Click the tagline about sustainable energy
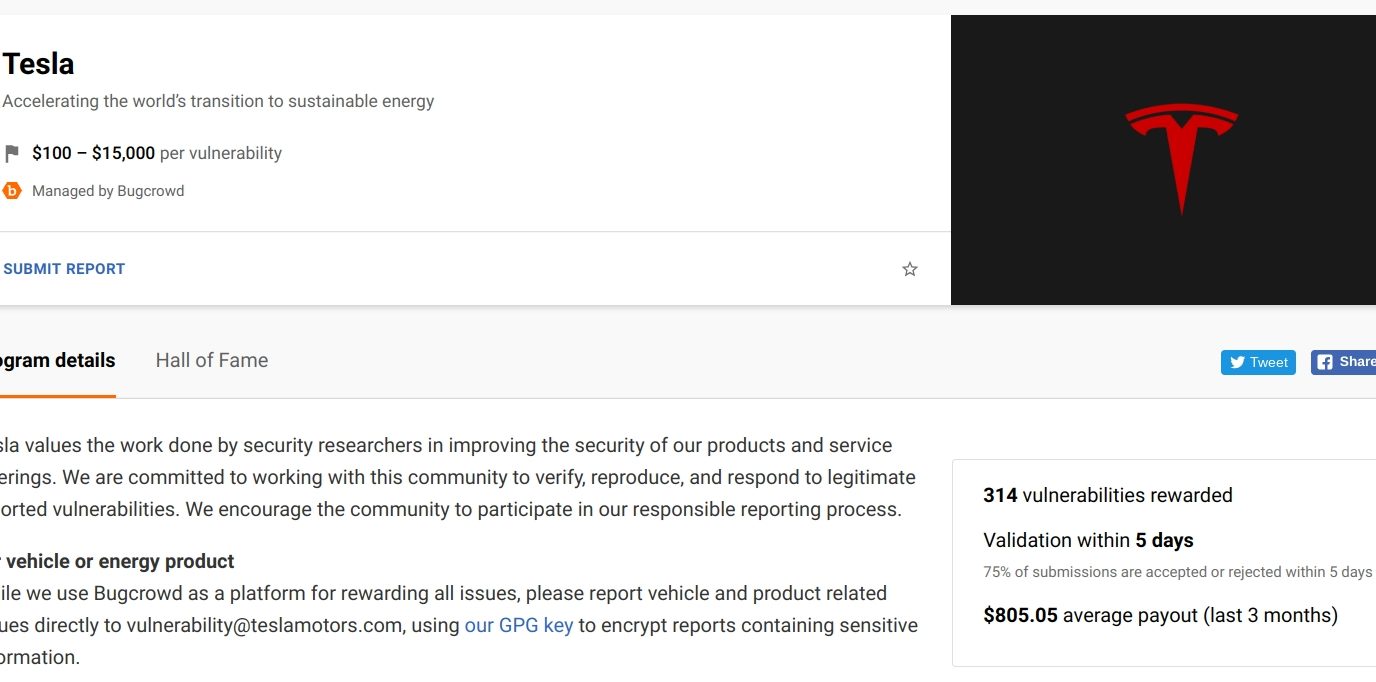1376x682 pixels. [219, 101]
